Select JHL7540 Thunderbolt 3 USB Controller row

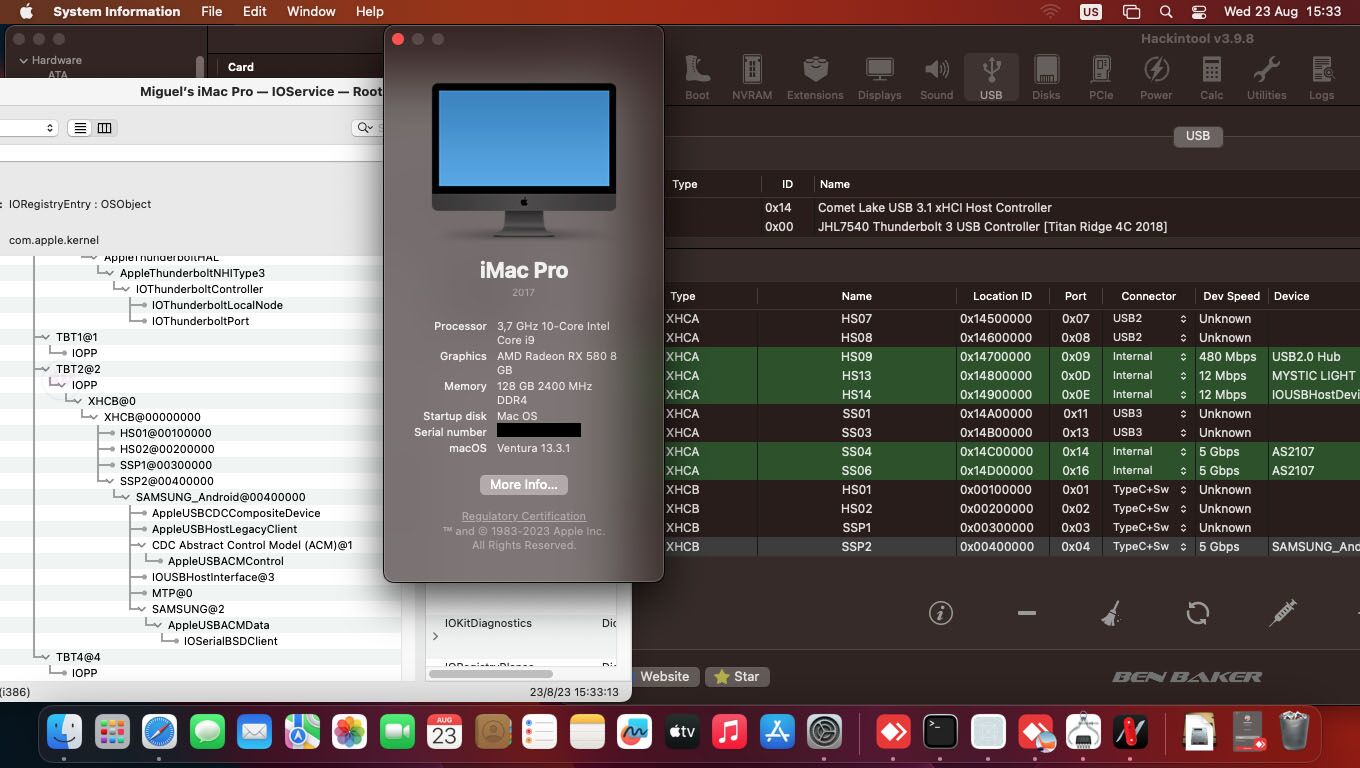click(x=1012, y=227)
